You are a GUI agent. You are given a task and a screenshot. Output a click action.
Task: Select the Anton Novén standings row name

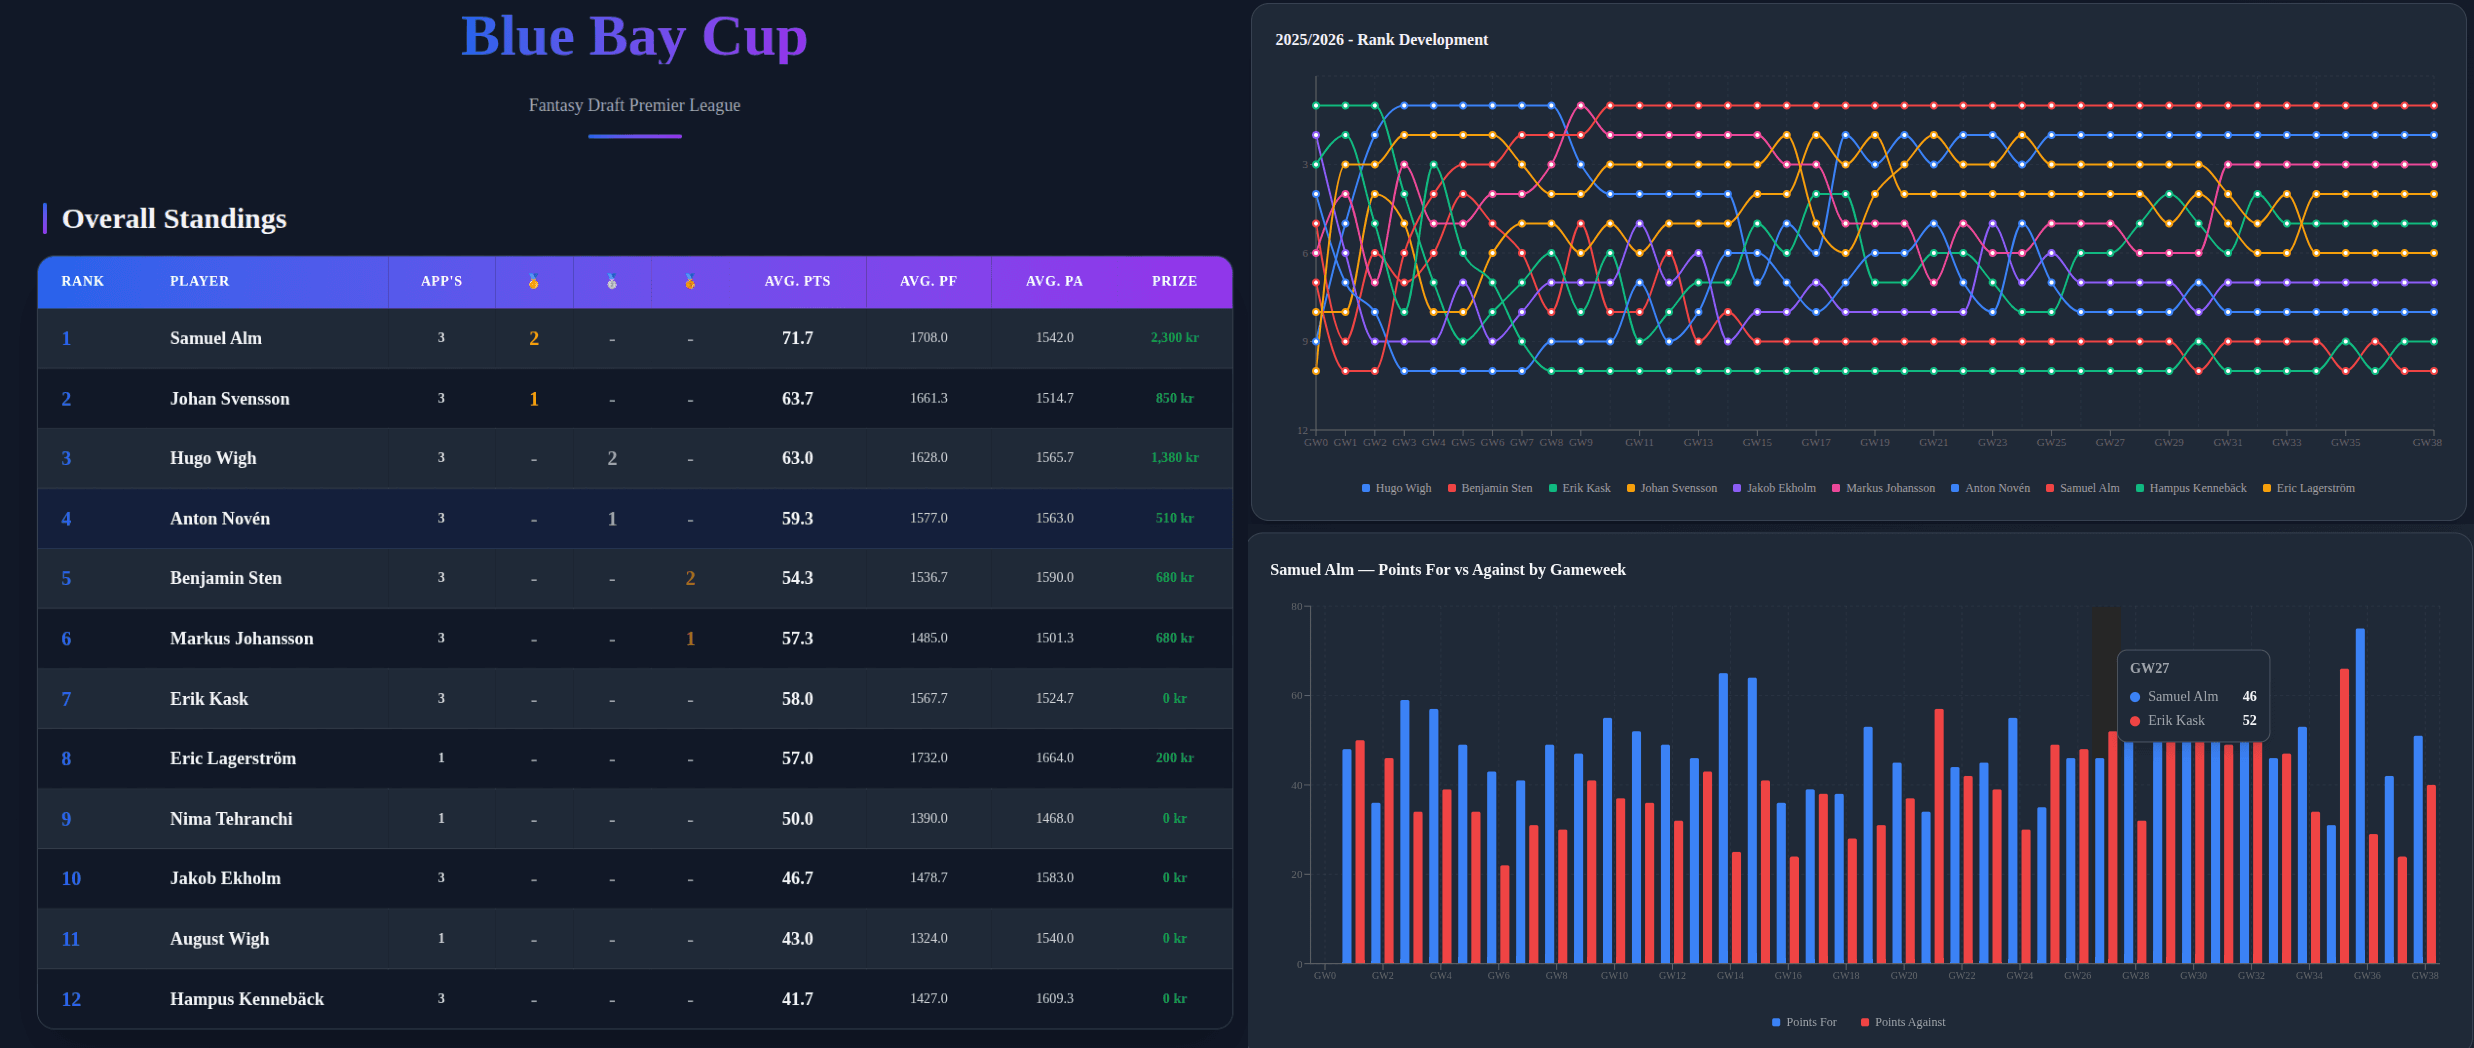coord(220,518)
